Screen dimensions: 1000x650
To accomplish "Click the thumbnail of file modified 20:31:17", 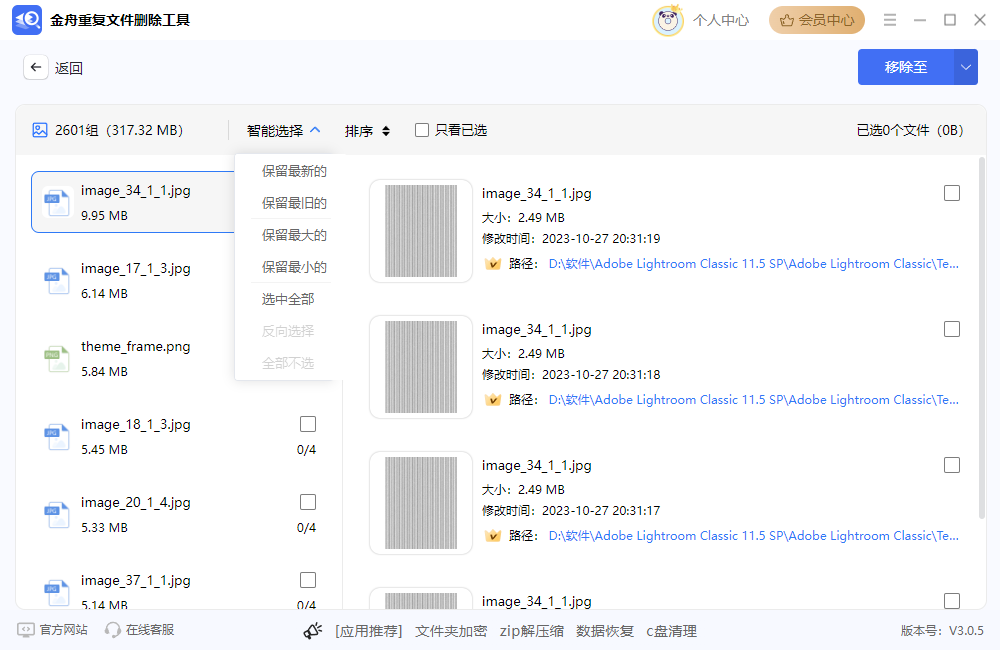I will pyautogui.click(x=421, y=503).
